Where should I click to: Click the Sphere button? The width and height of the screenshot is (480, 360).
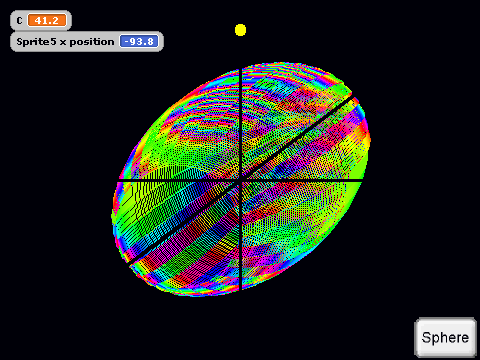tap(445, 337)
